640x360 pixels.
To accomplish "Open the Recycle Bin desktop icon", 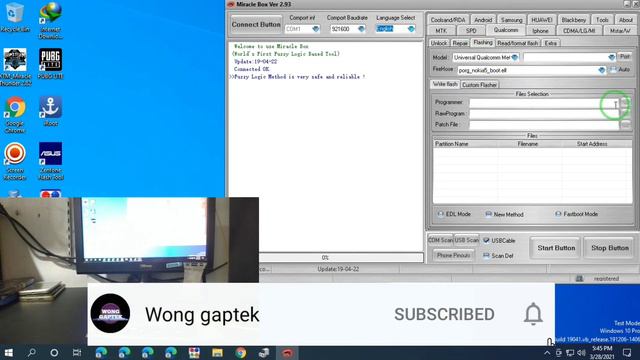I will (15, 17).
